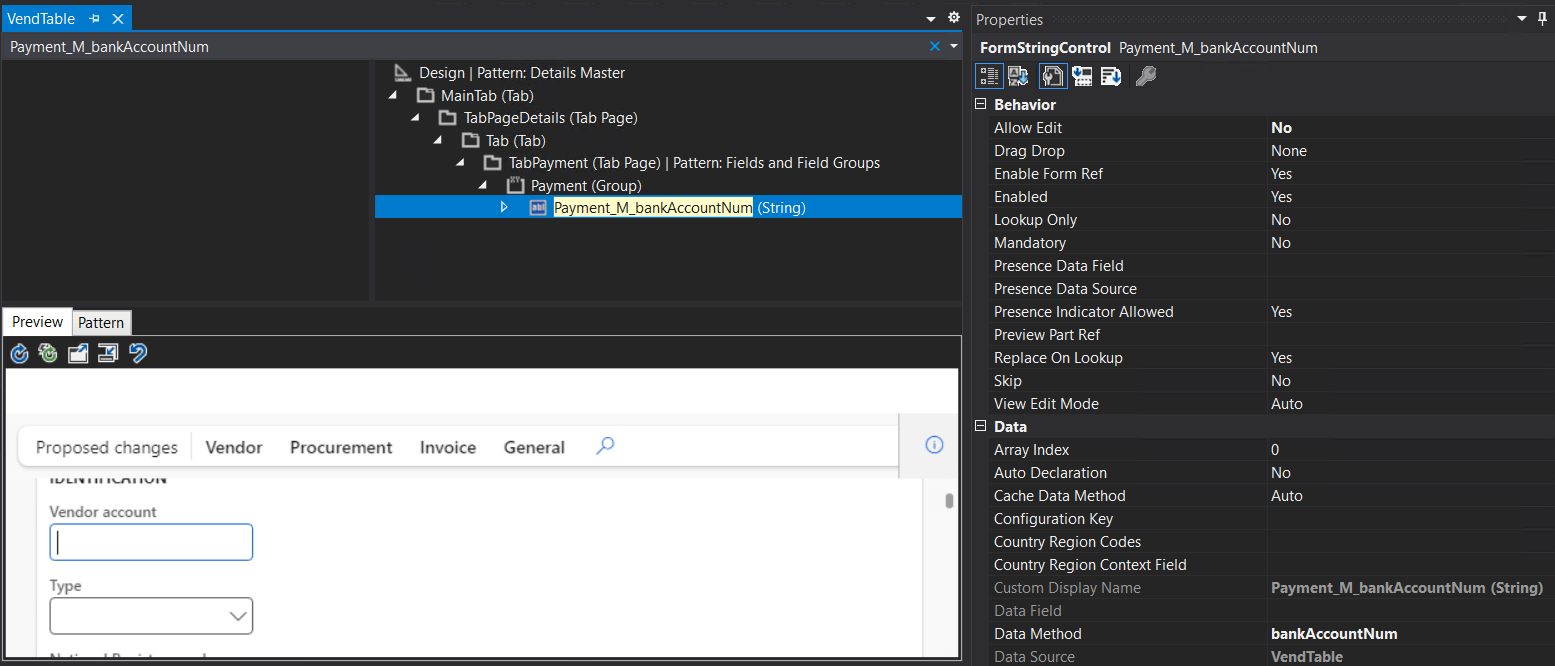Switch to the Pattern tab
The image size is (1555, 666).
(x=101, y=322)
